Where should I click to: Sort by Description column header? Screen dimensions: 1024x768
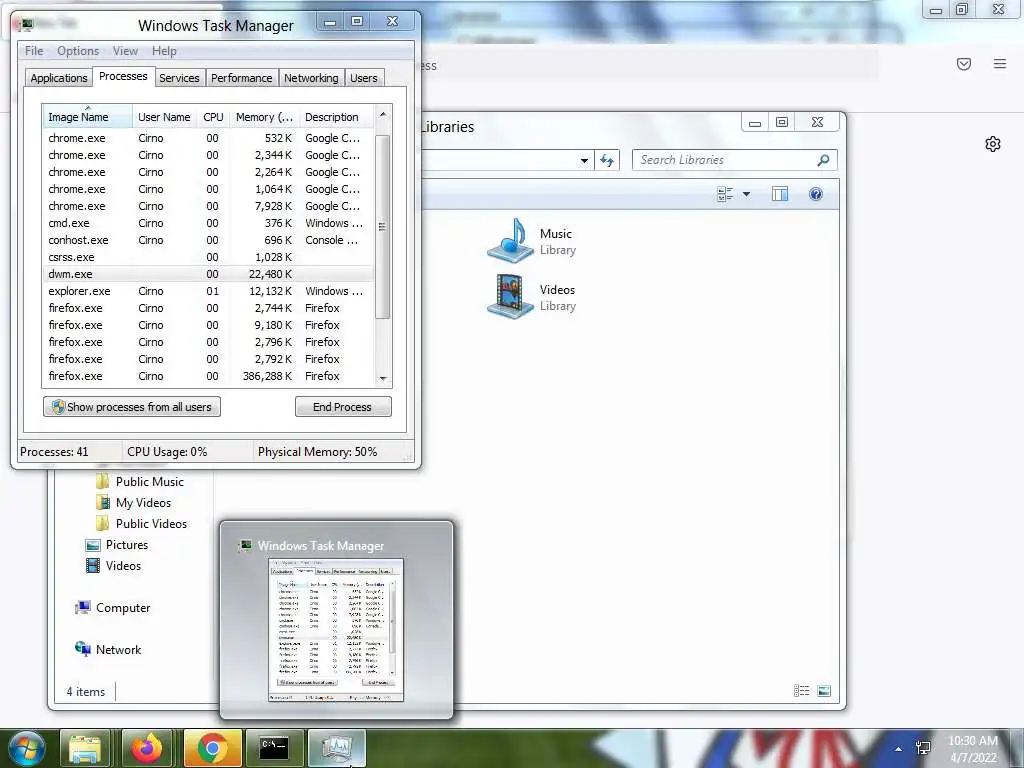[336, 117]
